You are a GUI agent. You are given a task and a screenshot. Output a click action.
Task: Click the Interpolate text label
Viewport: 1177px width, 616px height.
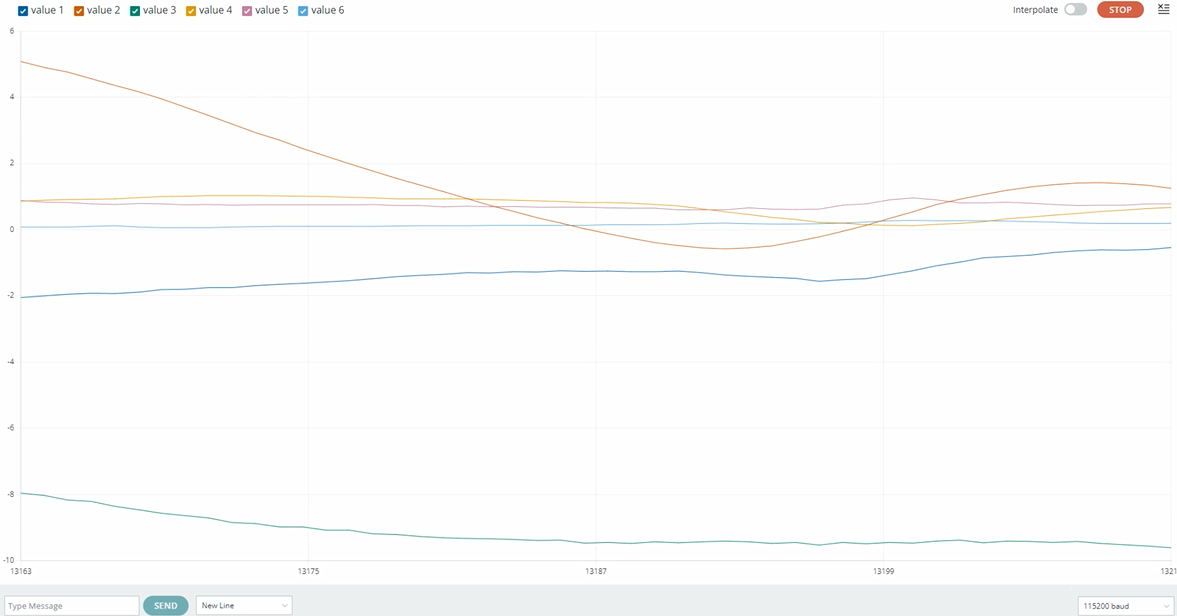1035,10
